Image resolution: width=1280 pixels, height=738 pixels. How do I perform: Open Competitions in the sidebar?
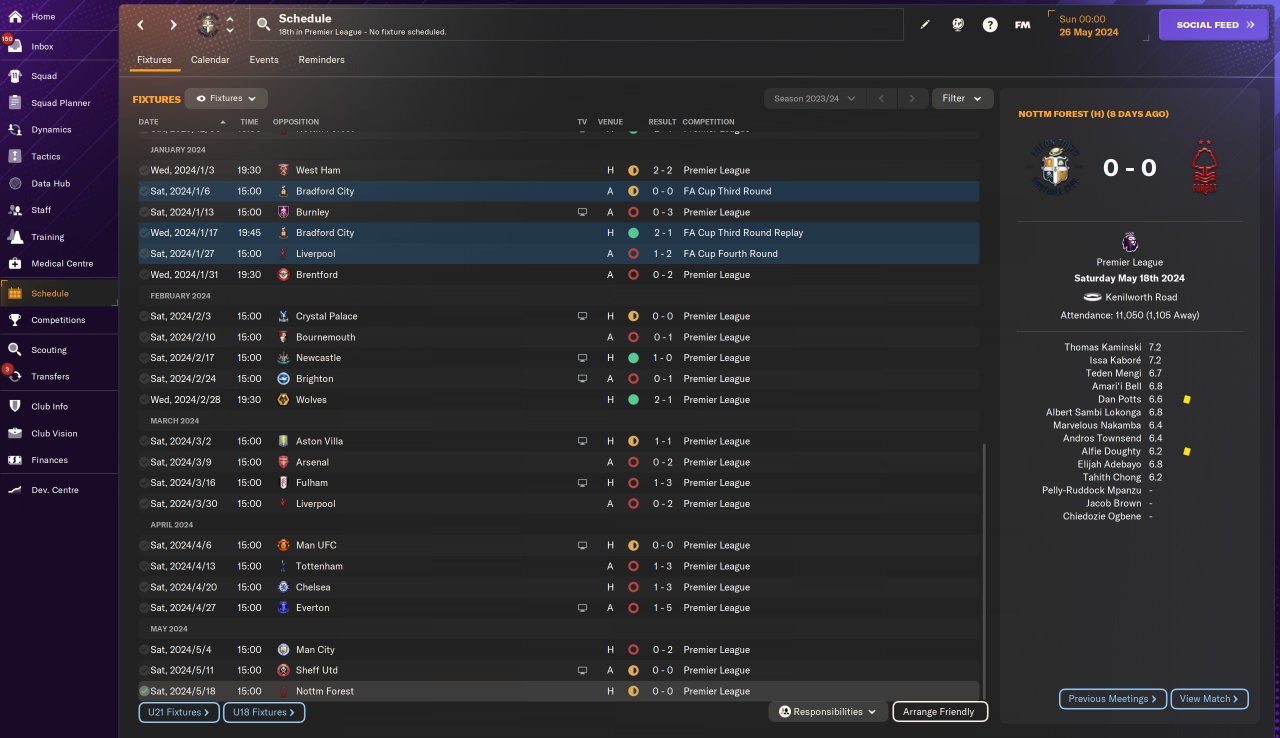(x=58, y=320)
